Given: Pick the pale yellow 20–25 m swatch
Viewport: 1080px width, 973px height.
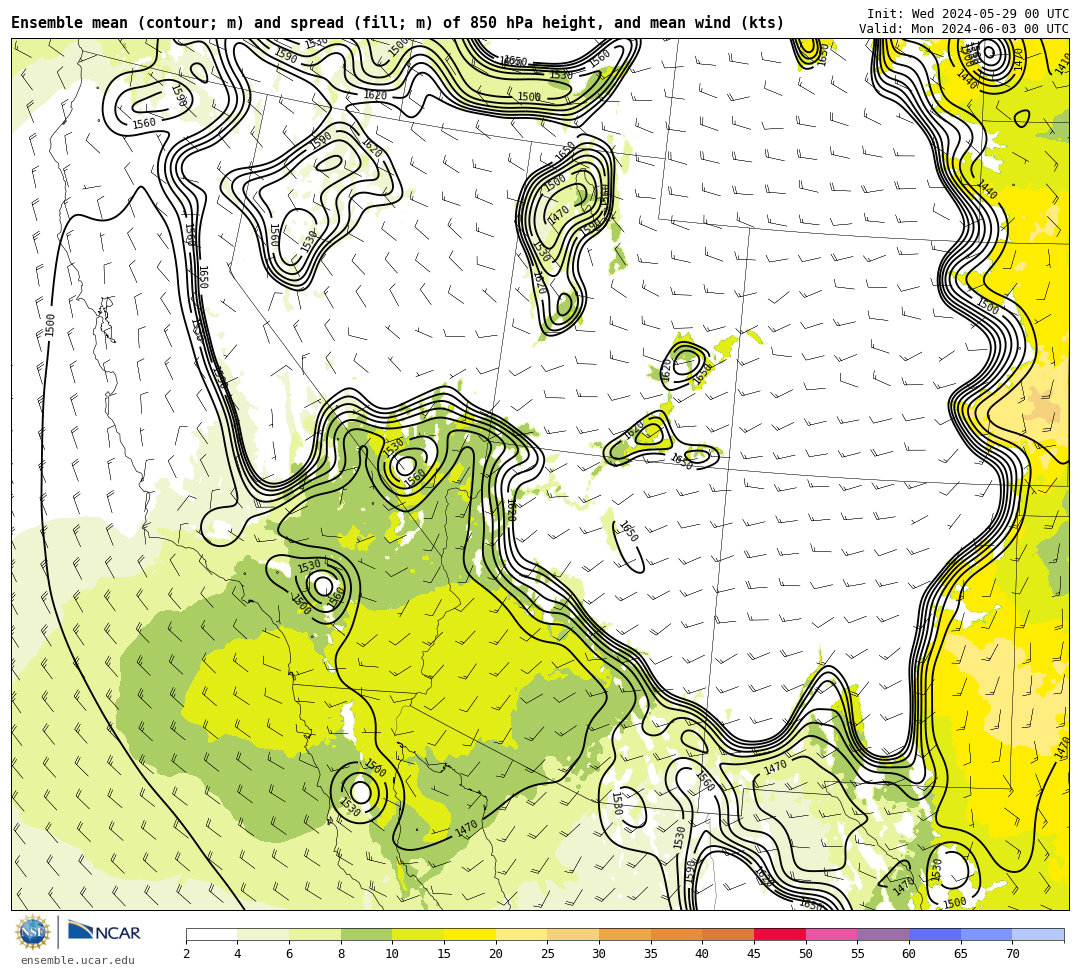Looking at the screenshot, I should pos(521,934).
